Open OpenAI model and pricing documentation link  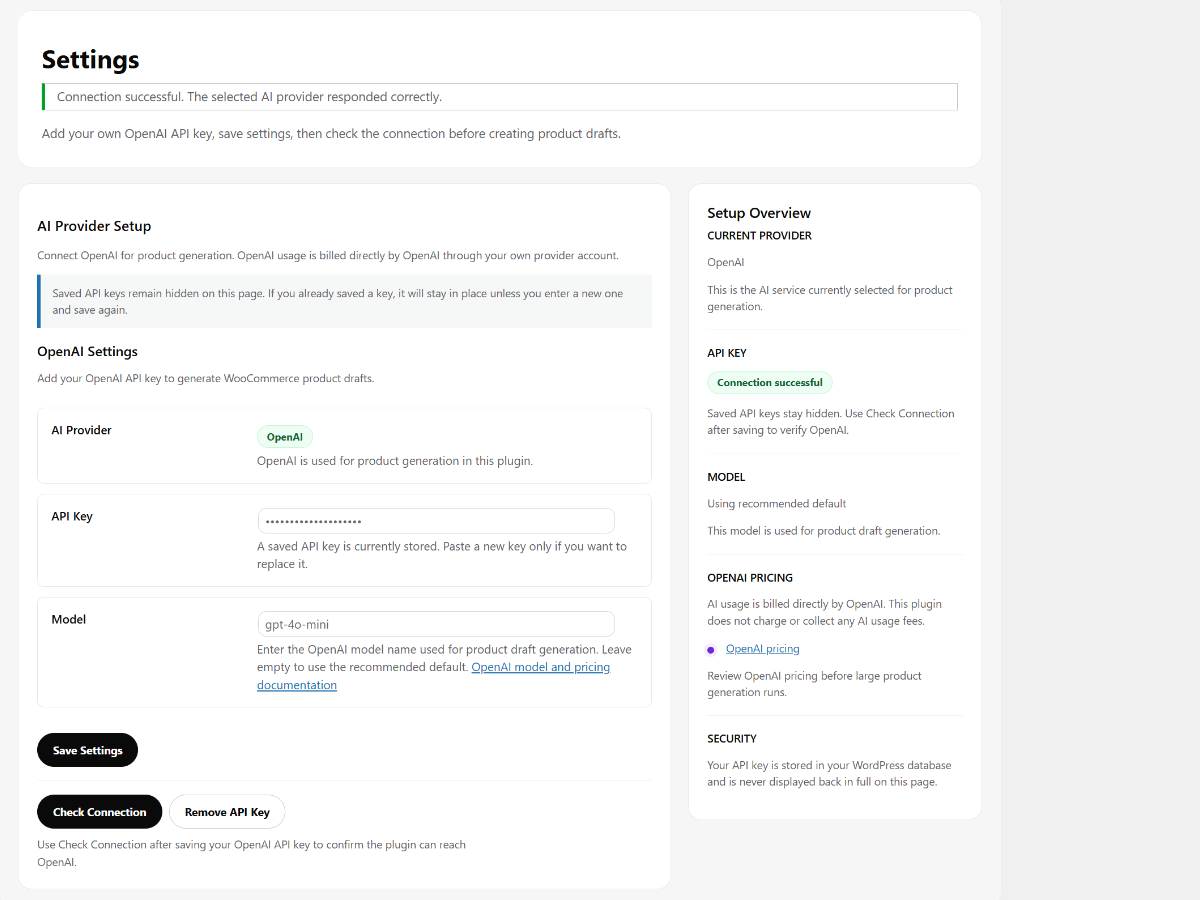[433, 676]
